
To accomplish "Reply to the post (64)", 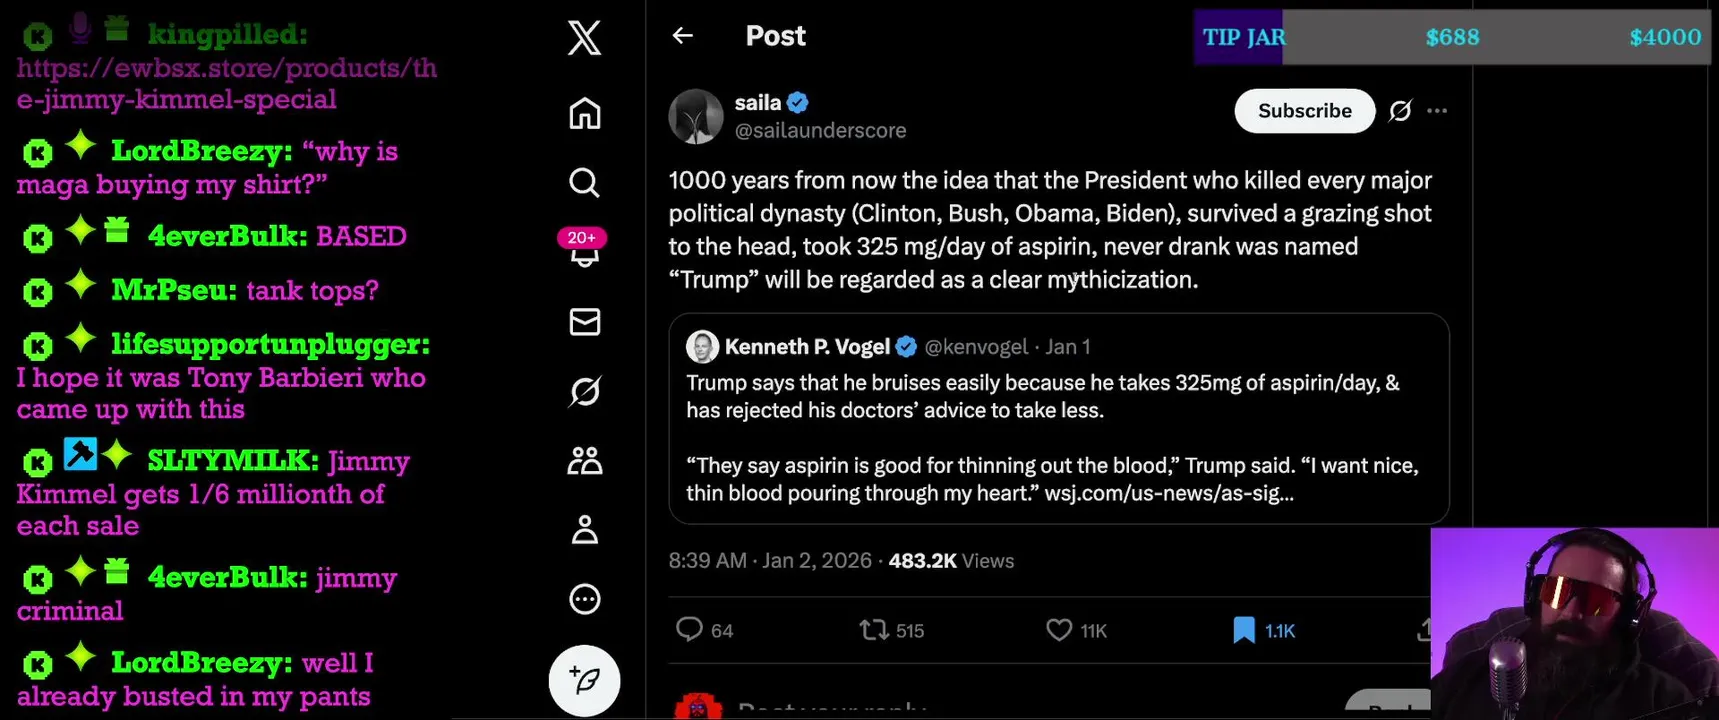I will coord(689,630).
